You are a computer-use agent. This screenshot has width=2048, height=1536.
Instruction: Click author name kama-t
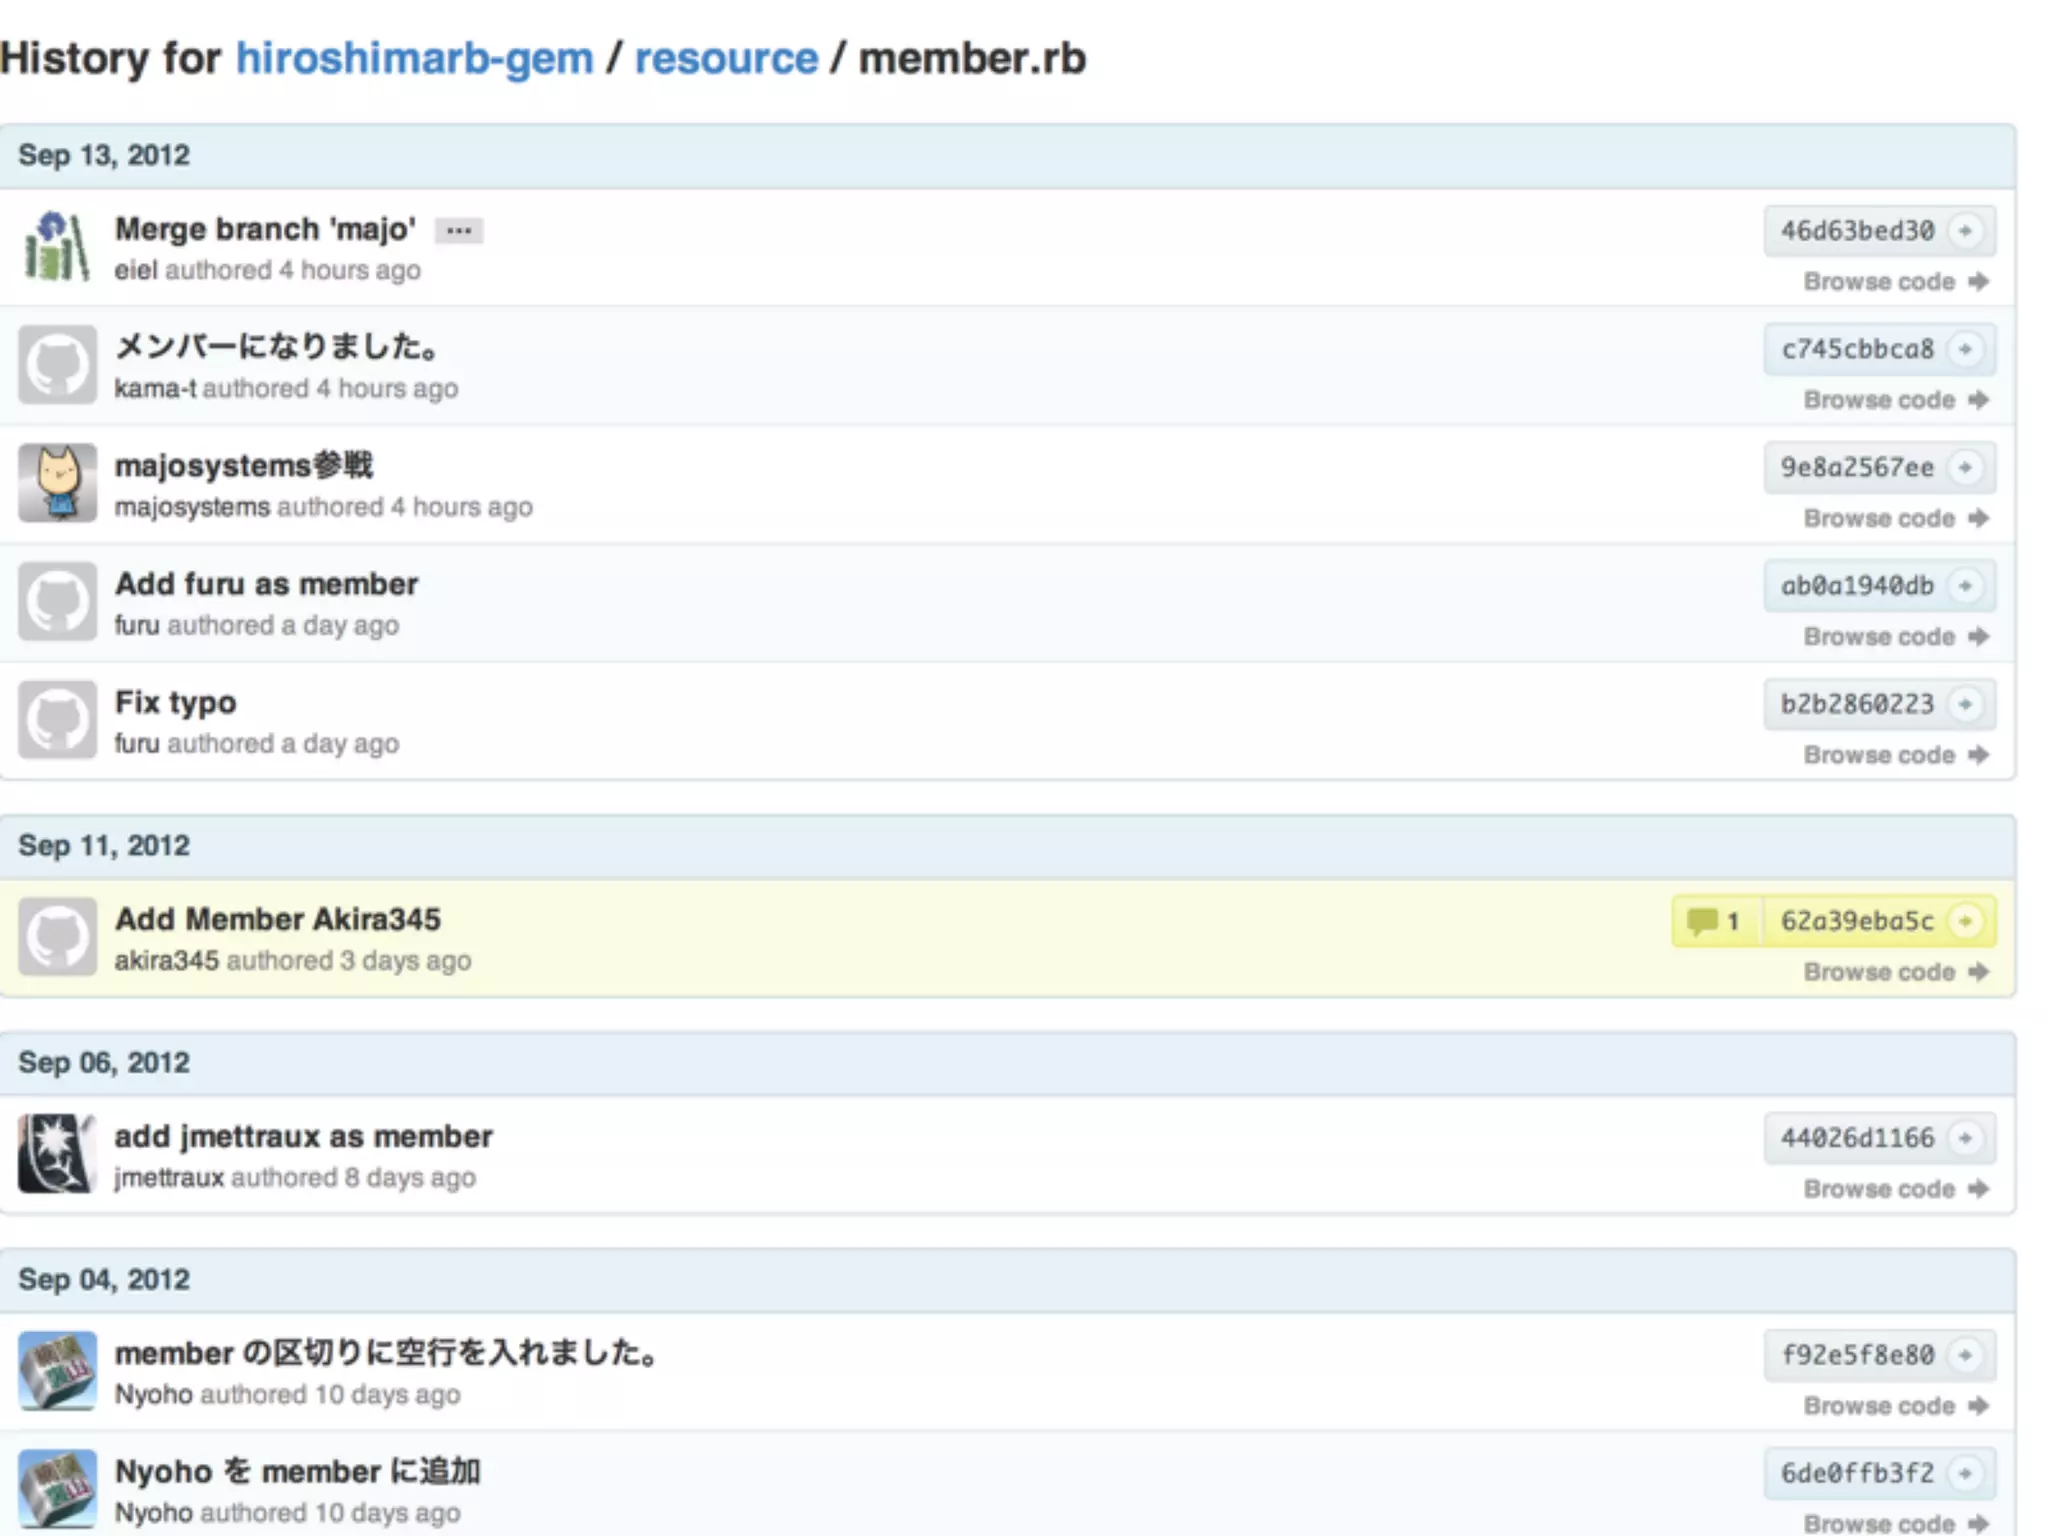tap(155, 388)
